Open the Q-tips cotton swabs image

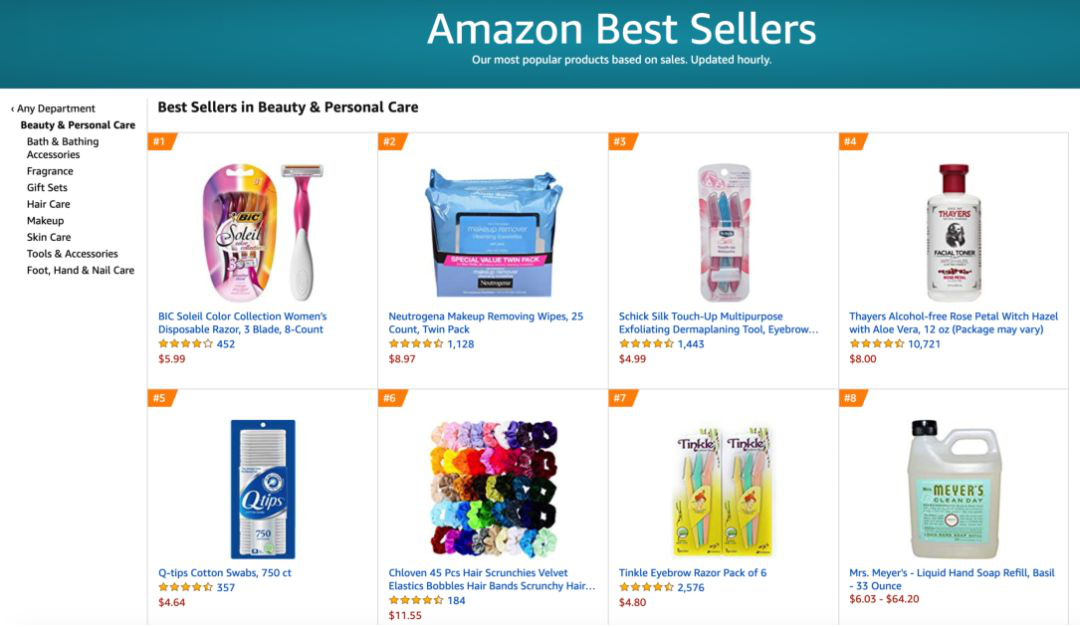click(262, 489)
